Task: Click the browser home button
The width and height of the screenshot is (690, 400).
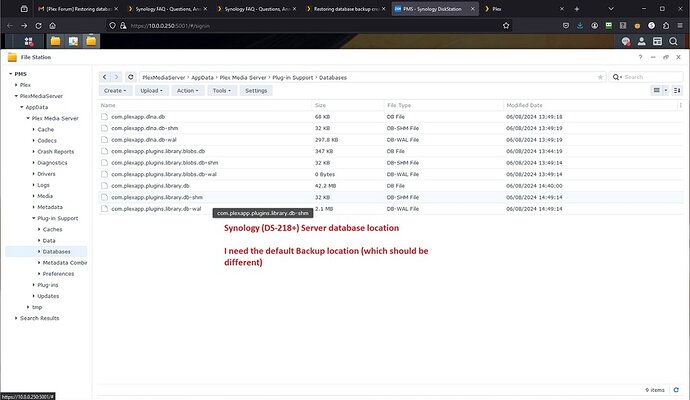Action: point(52,26)
